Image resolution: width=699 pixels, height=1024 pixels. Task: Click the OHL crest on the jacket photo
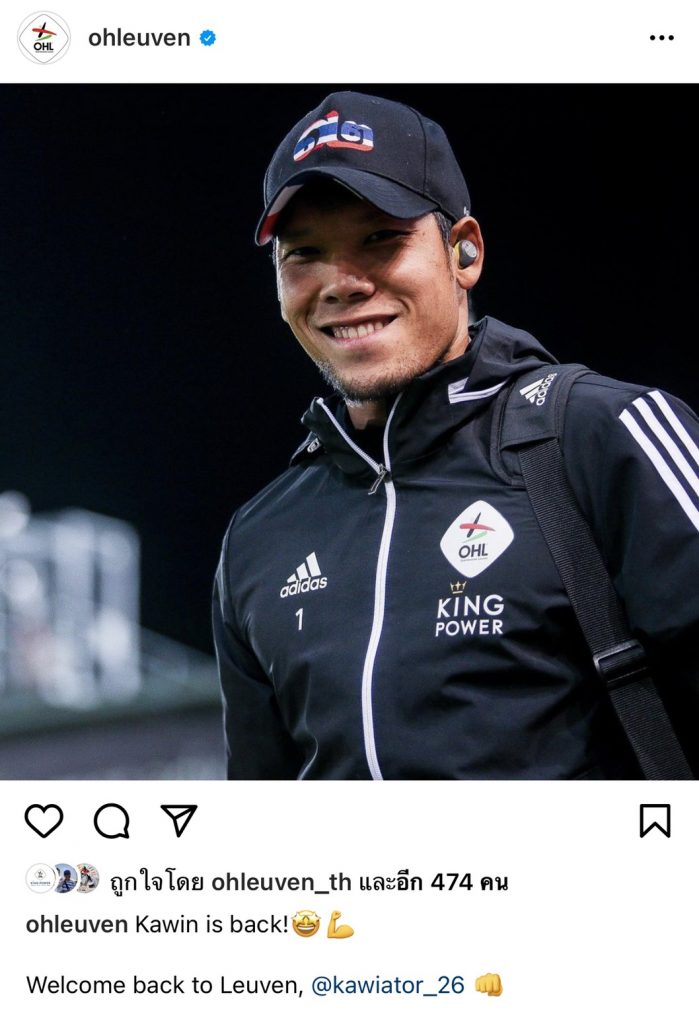tap(476, 539)
